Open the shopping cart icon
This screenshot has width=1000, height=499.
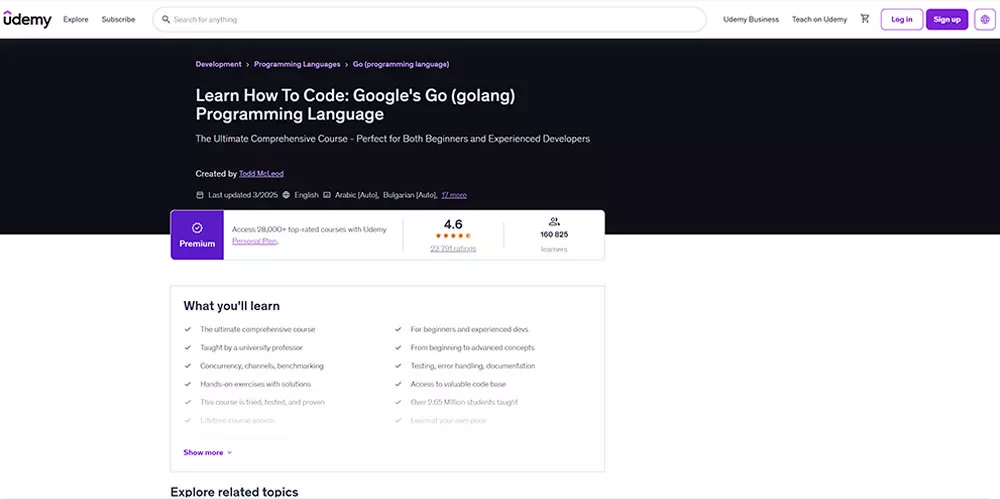[865, 19]
